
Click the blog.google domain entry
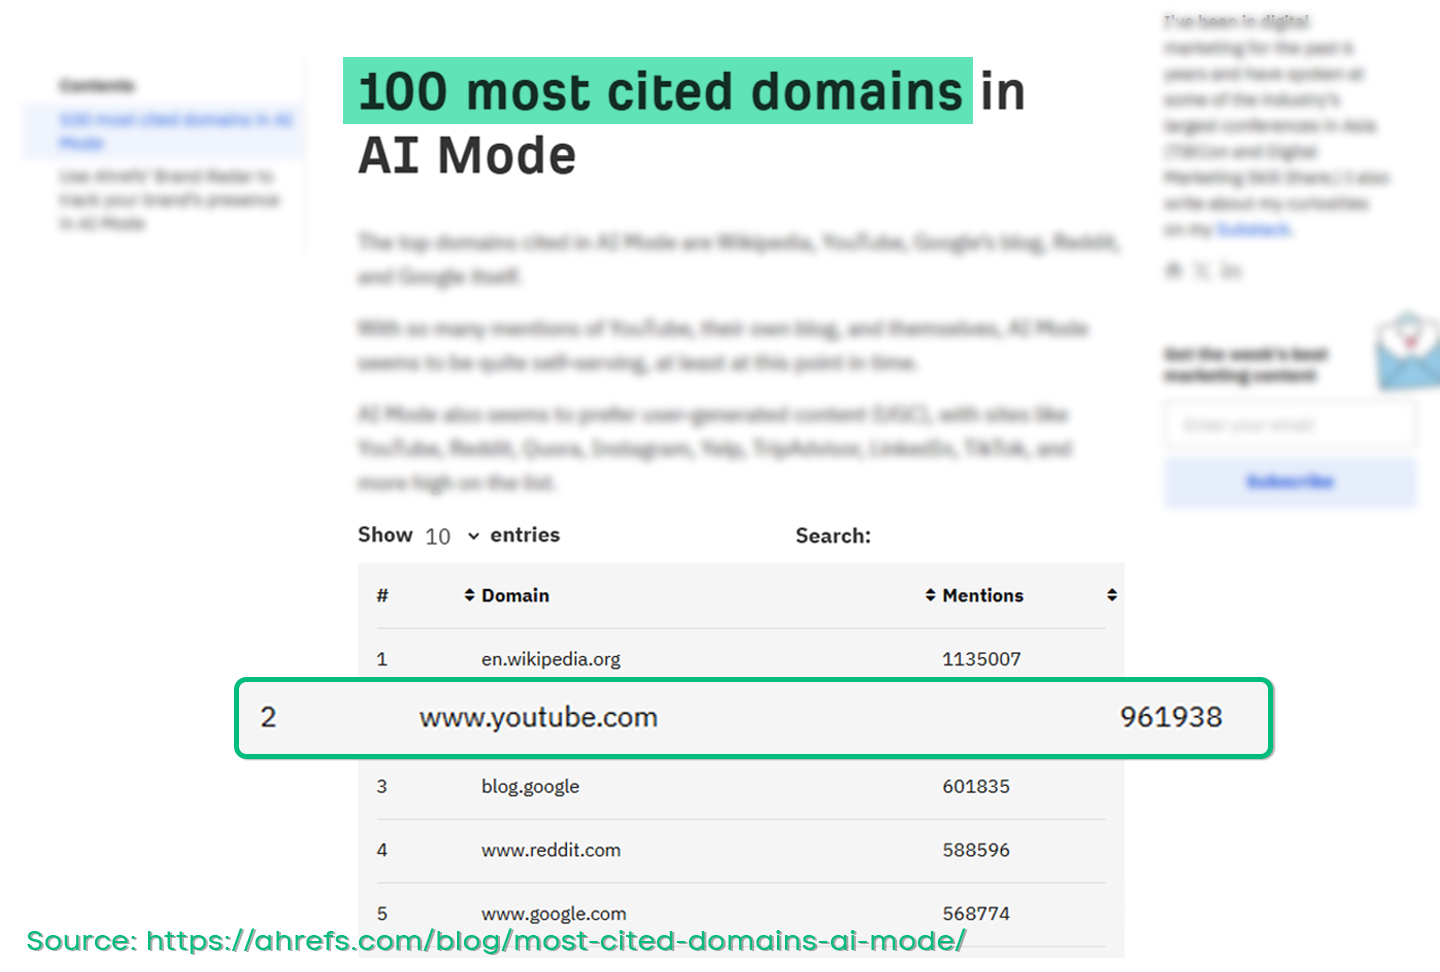(x=531, y=787)
